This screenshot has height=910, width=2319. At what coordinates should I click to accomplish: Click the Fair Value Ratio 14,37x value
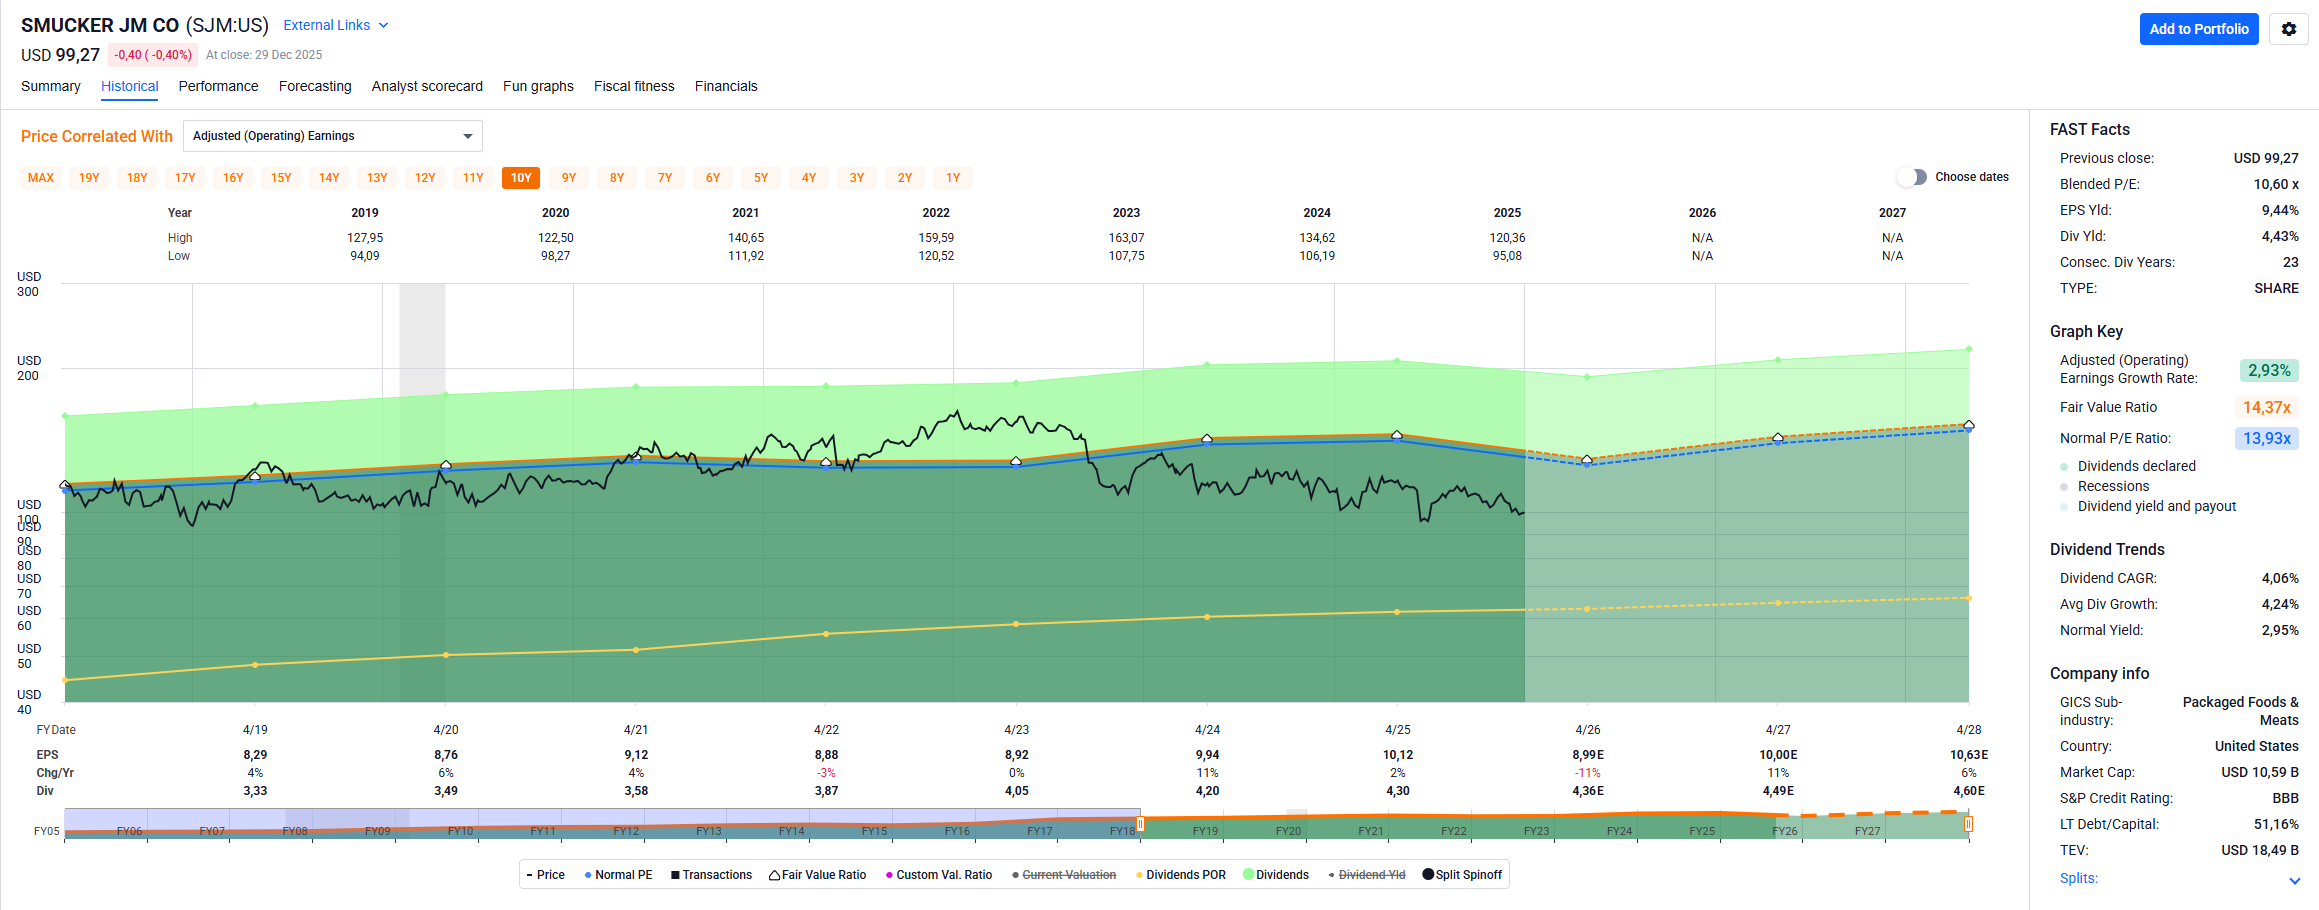click(2266, 407)
